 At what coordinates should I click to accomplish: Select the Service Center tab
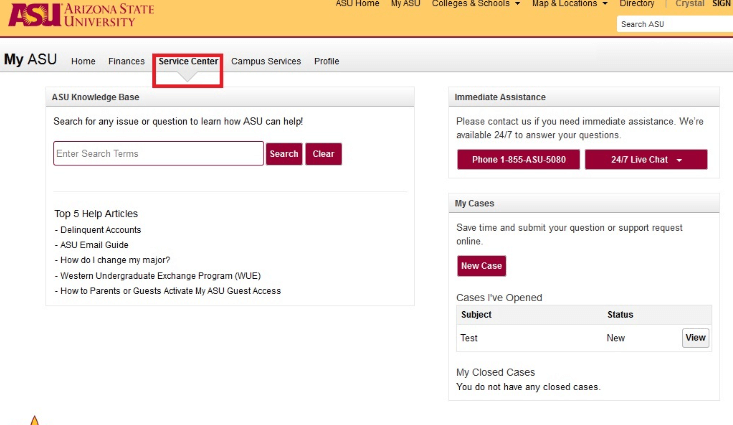pyautogui.click(x=188, y=61)
